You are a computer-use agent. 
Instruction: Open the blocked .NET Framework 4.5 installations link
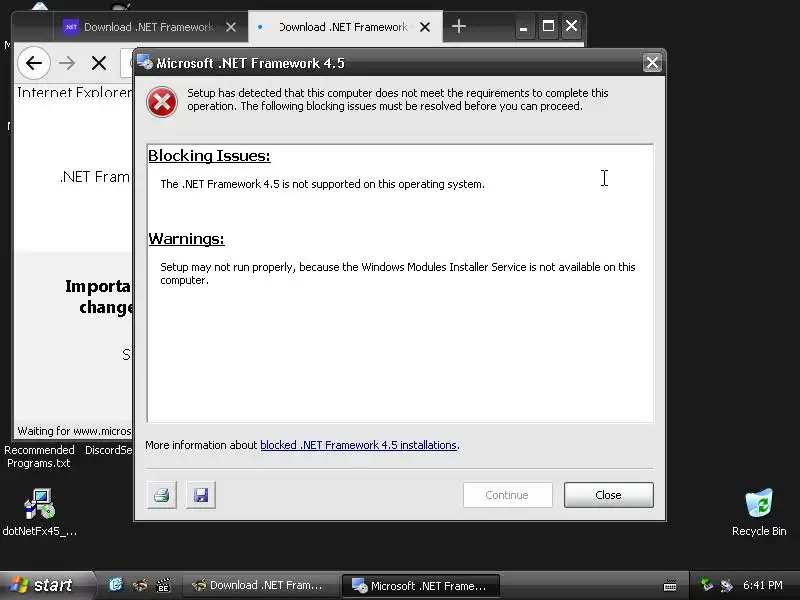[x=358, y=445]
